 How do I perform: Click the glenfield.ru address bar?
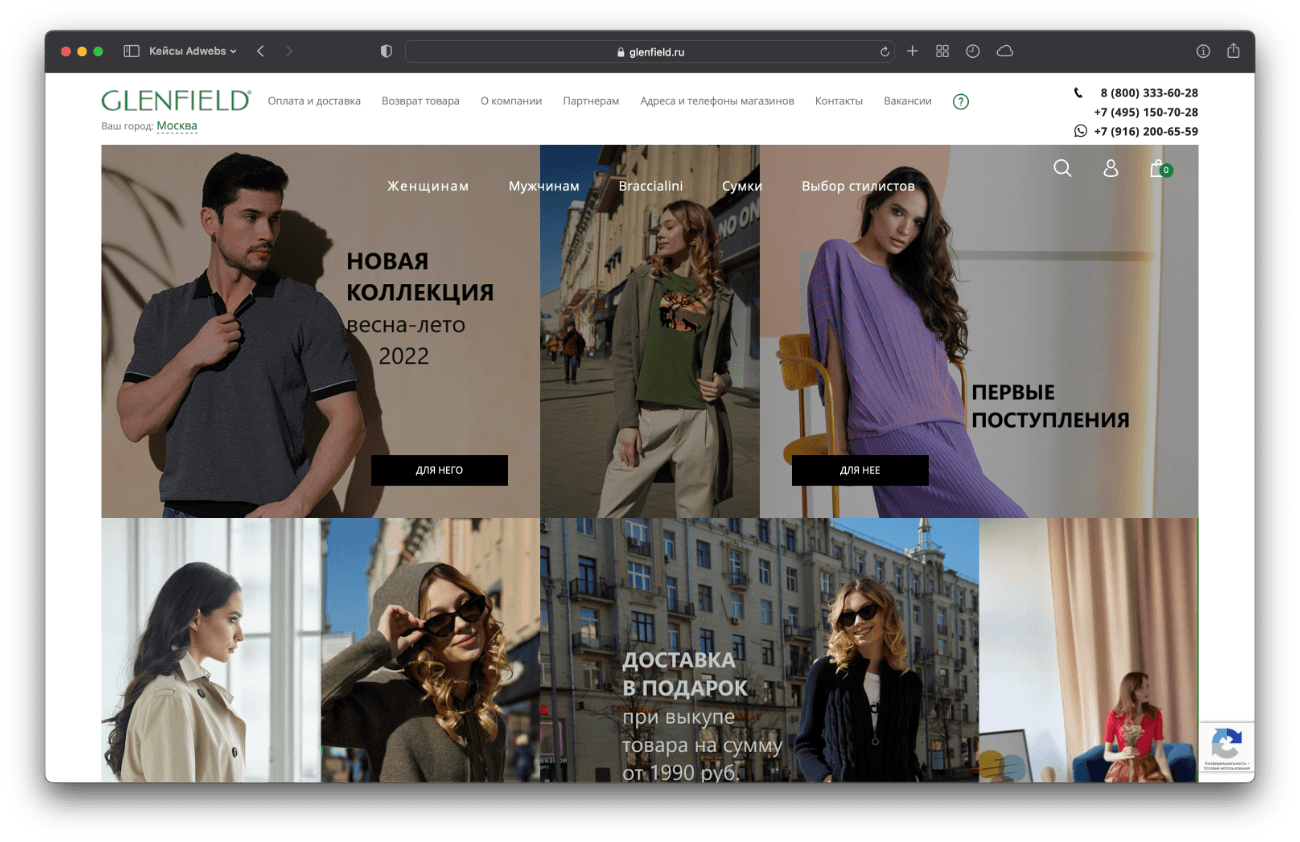click(x=650, y=52)
